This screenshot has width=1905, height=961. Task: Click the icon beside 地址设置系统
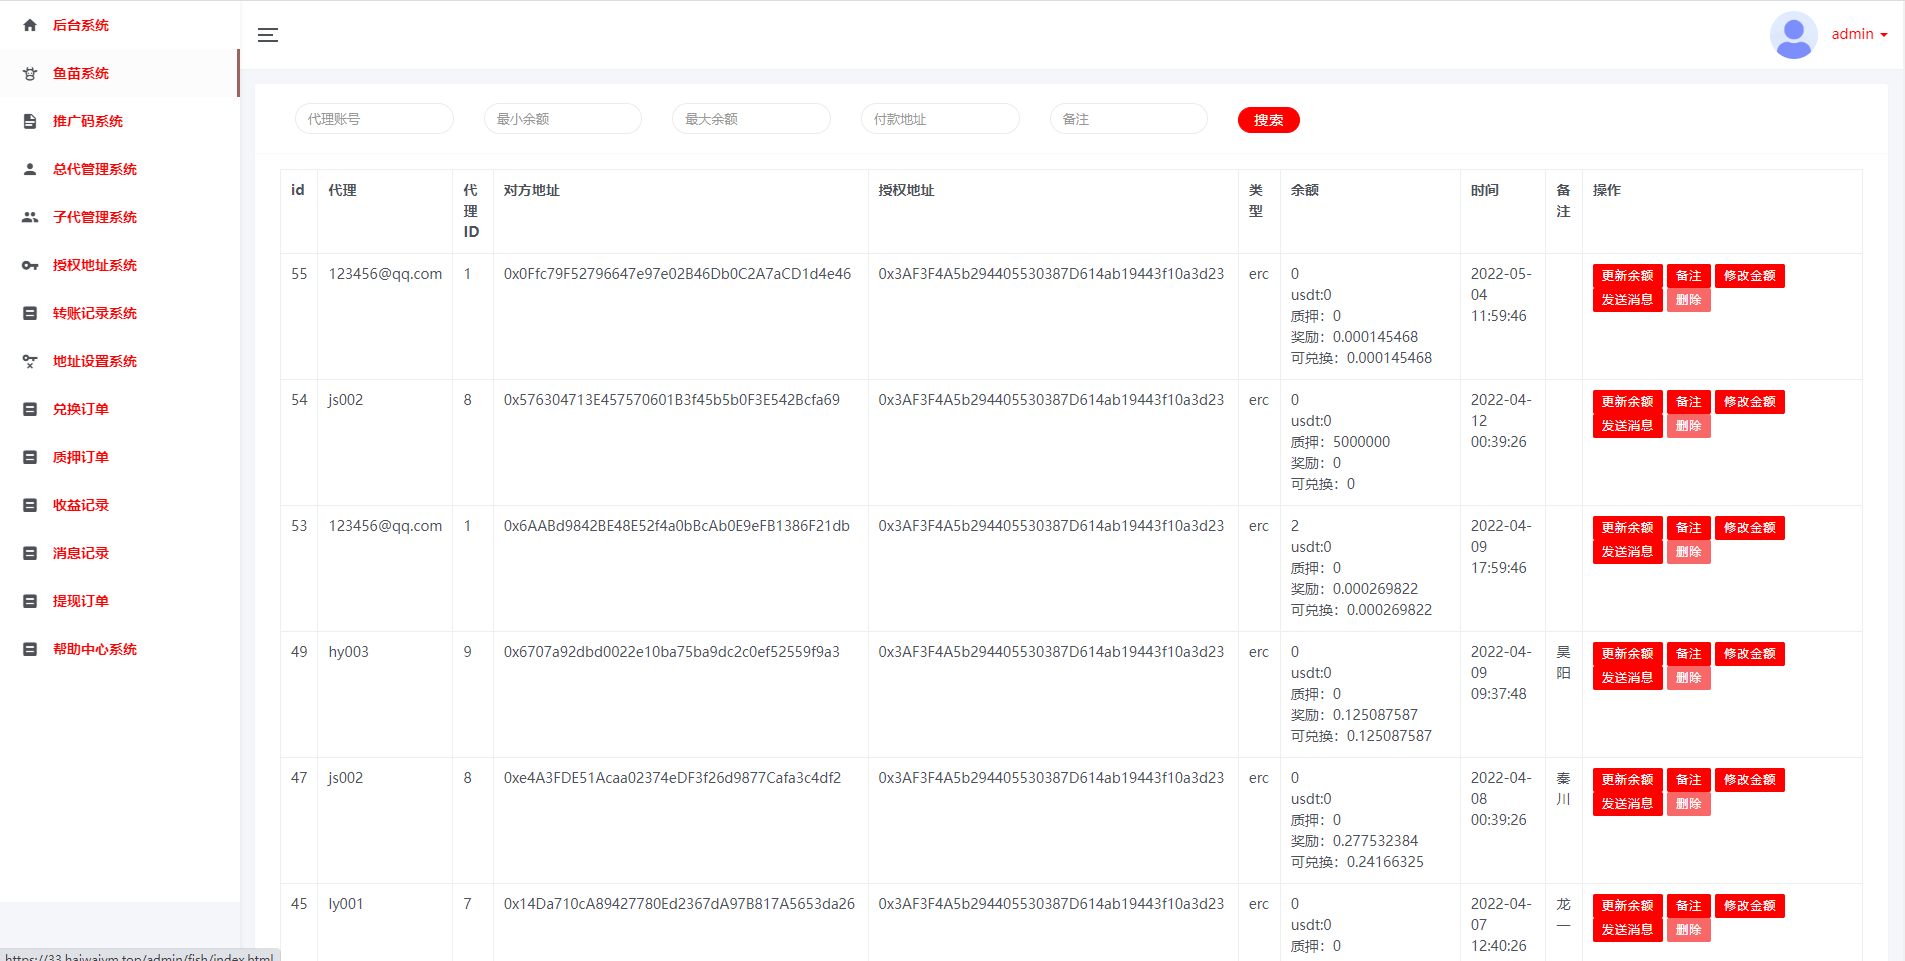tap(30, 361)
